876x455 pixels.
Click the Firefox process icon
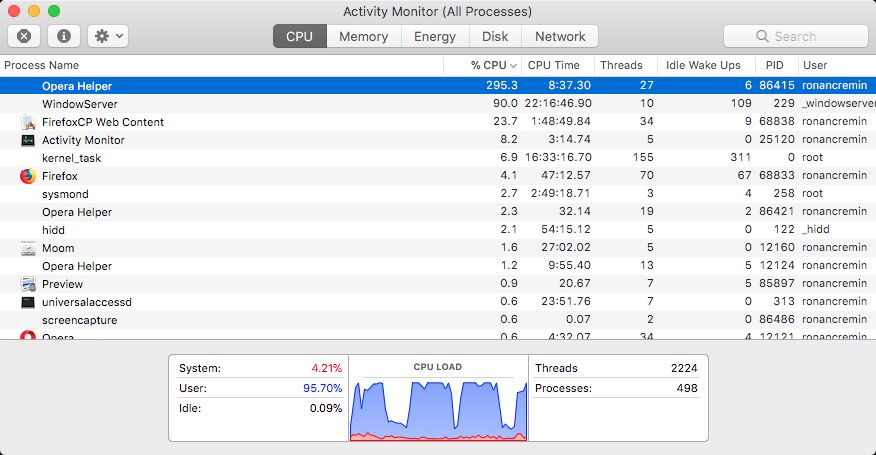(27, 176)
